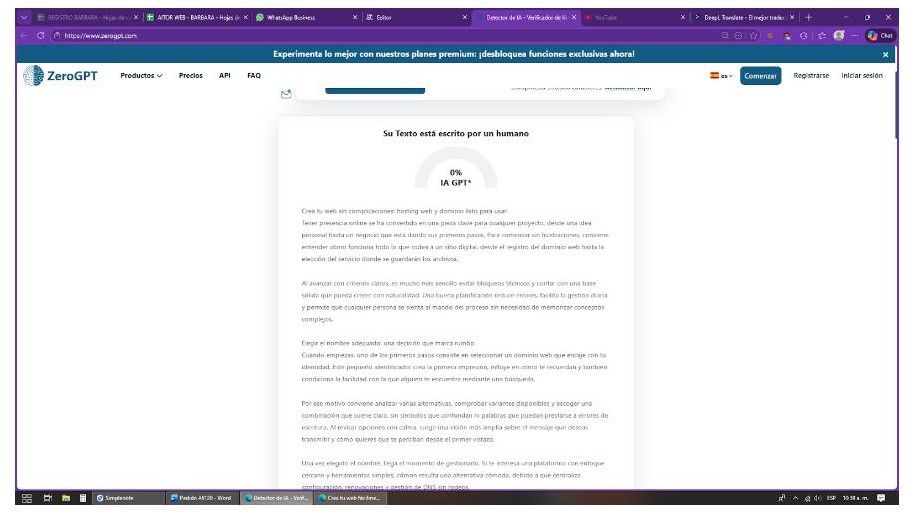The height and width of the screenshot is (520, 916).
Task: Go to the Precios menu item
Action: point(190,76)
